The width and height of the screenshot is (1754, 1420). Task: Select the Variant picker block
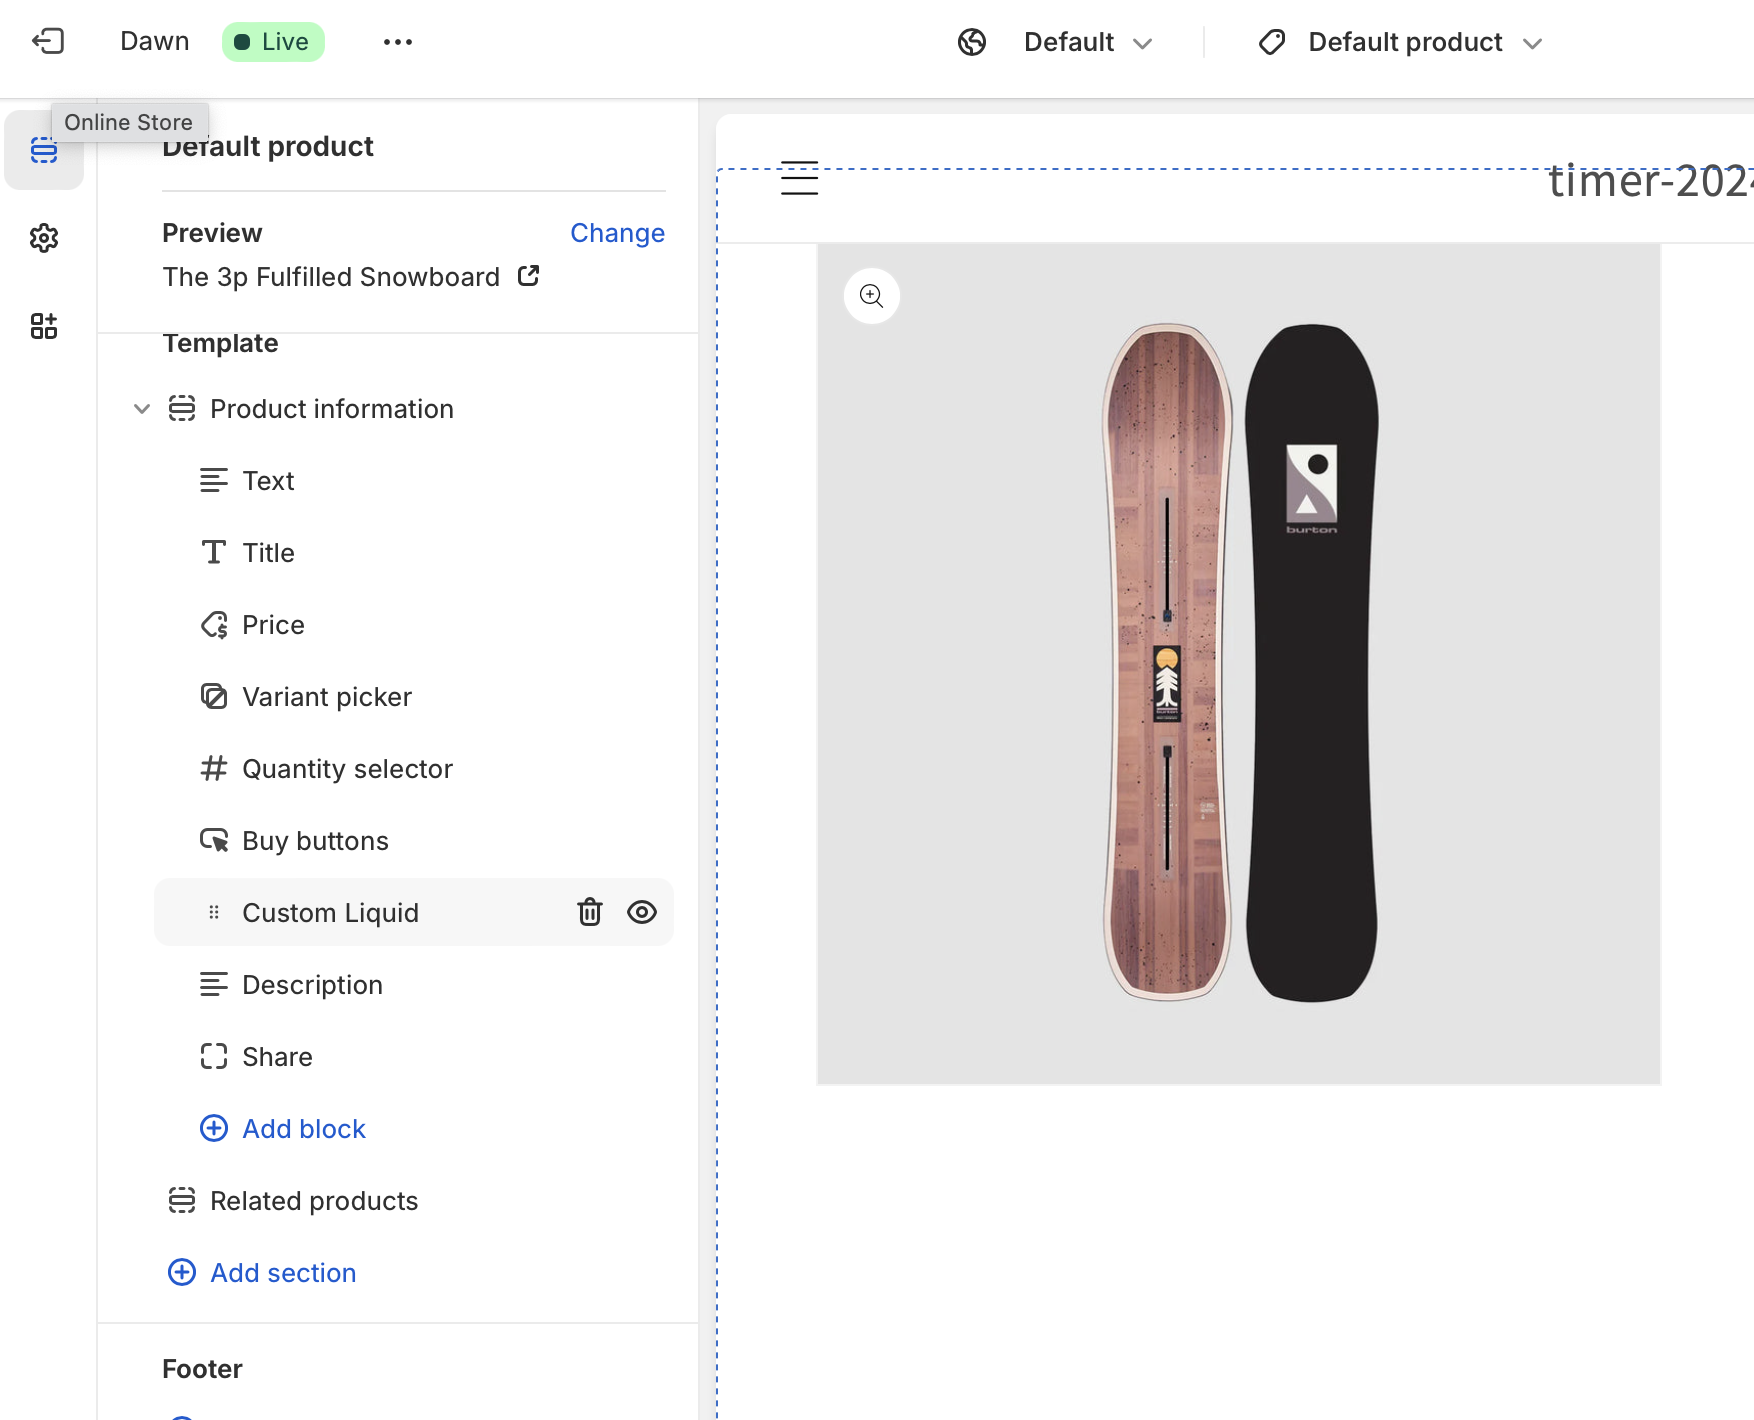[414, 697]
